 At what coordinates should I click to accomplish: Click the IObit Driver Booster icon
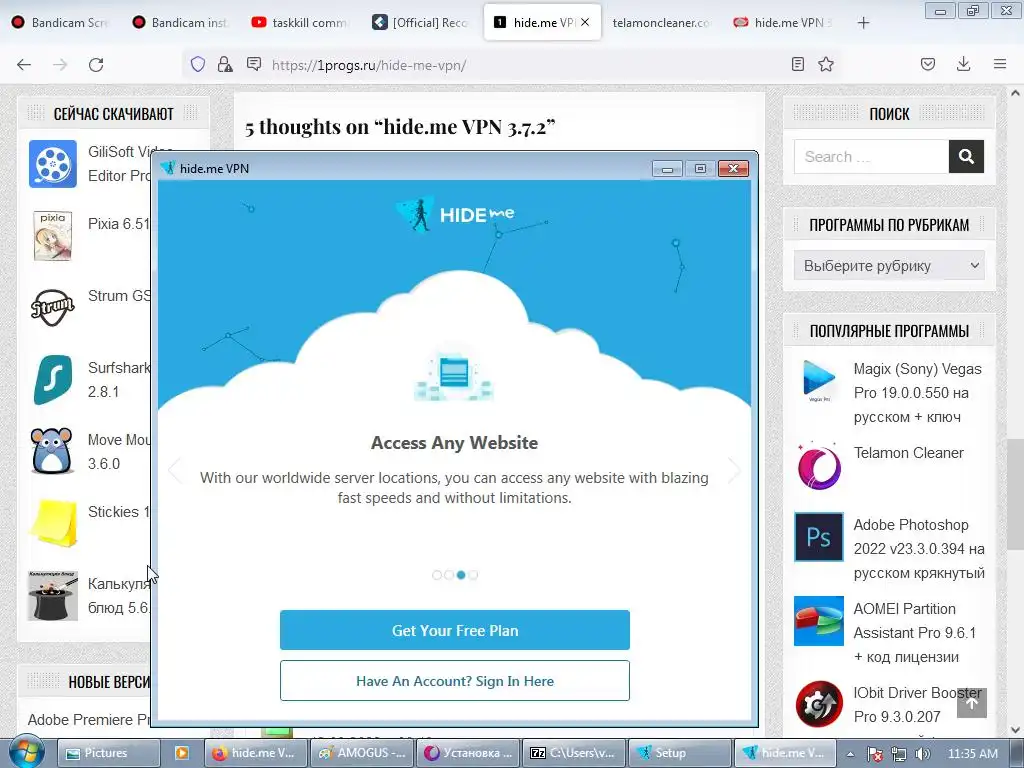(x=819, y=705)
